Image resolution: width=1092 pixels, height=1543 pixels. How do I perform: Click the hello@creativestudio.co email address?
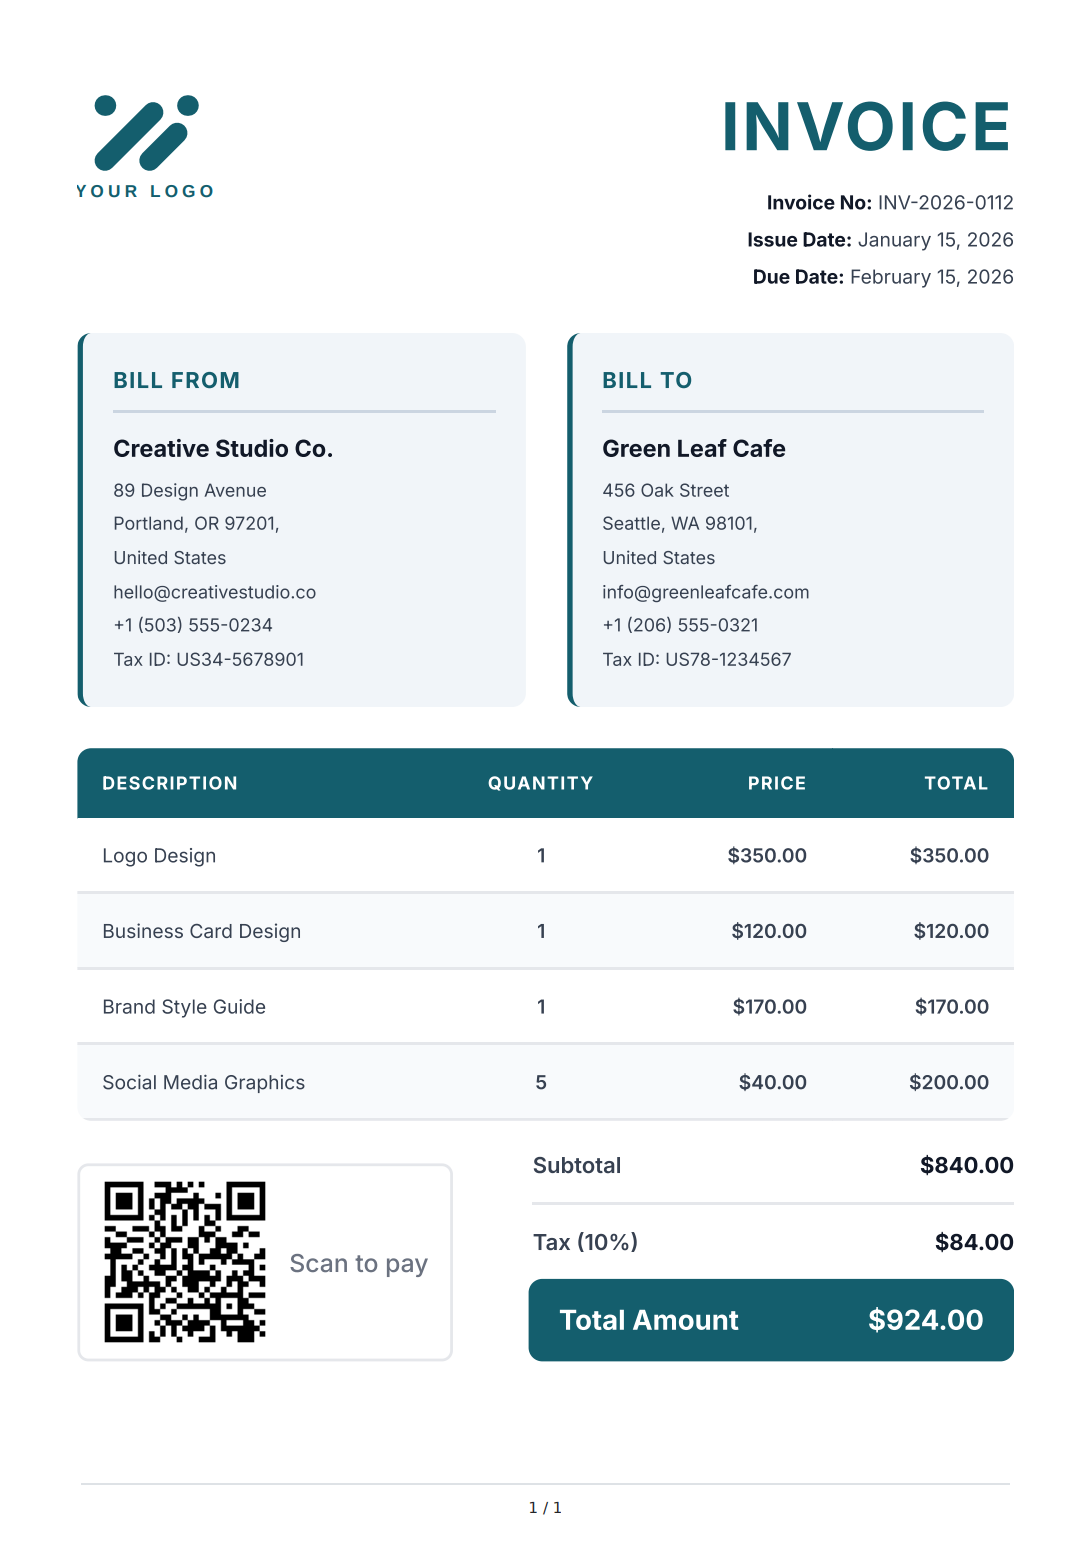[214, 592]
